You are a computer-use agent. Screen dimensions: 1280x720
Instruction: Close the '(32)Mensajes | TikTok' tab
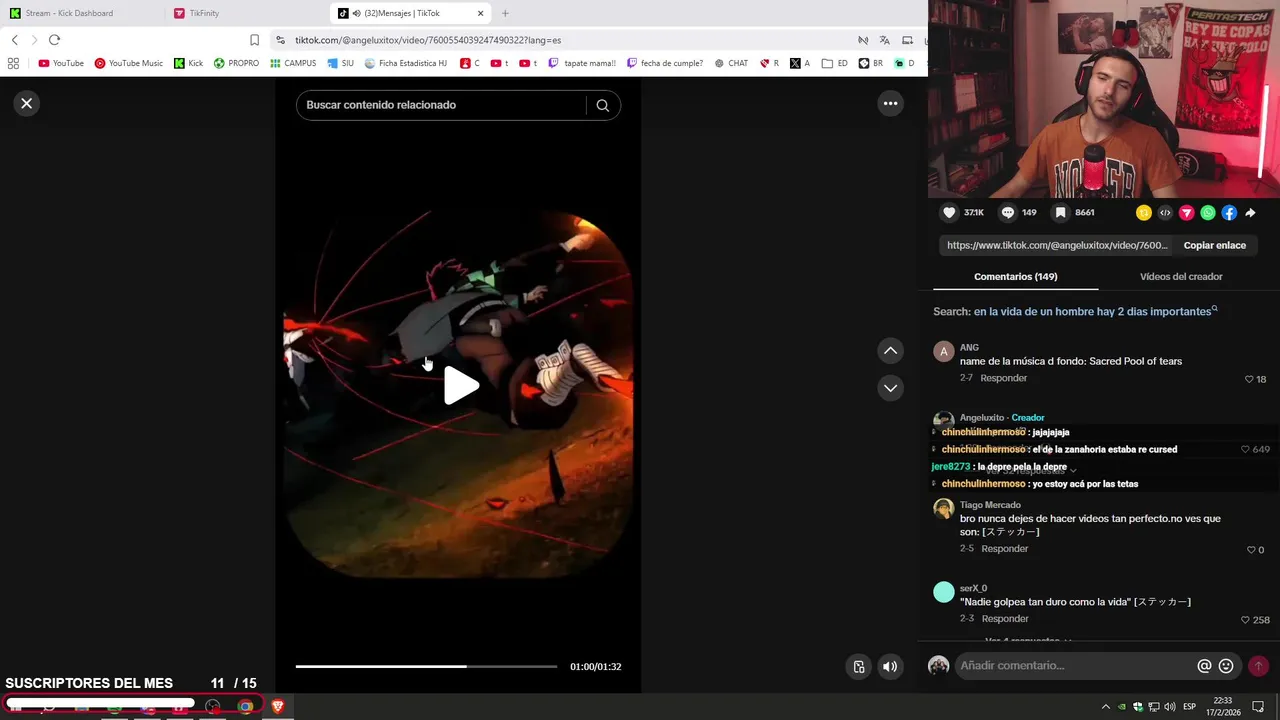(480, 13)
